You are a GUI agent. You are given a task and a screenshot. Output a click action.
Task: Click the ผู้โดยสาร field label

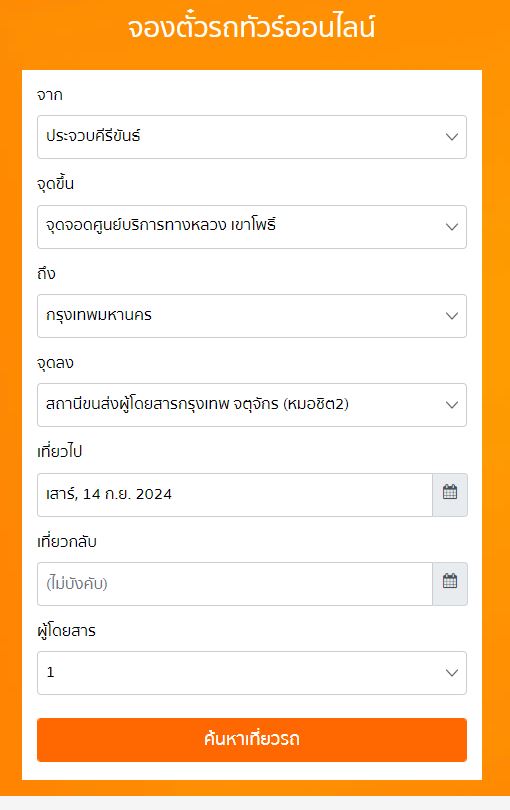point(67,630)
